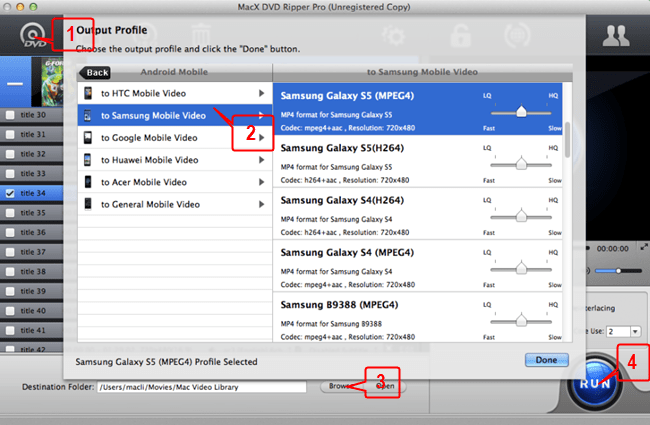Select to Huawei Mobile Video category
The height and width of the screenshot is (425, 650).
point(175,160)
